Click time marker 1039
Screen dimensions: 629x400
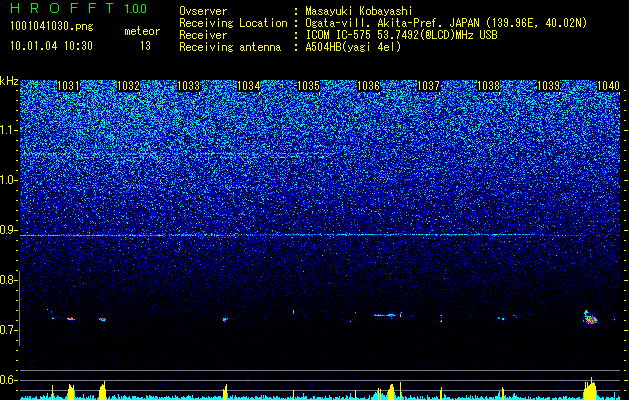(x=548, y=86)
